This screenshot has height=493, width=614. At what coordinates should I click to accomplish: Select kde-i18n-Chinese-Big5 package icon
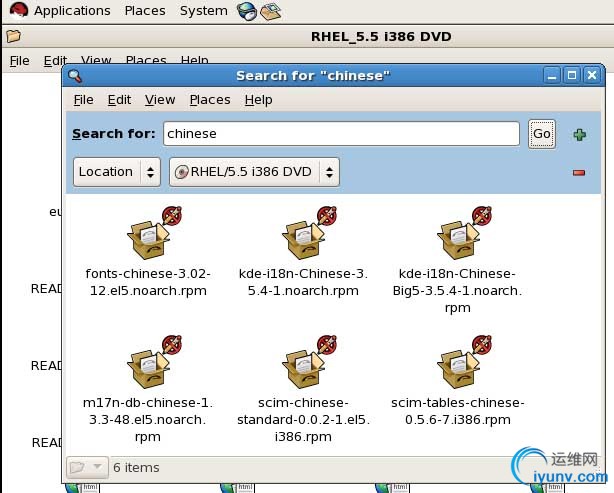point(464,233)
